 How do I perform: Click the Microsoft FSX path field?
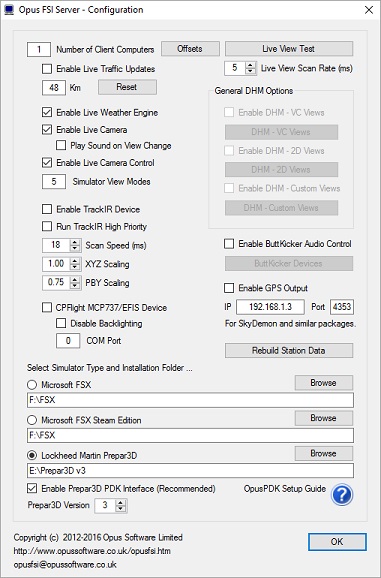pyautogui.click(x=190, y=400)
